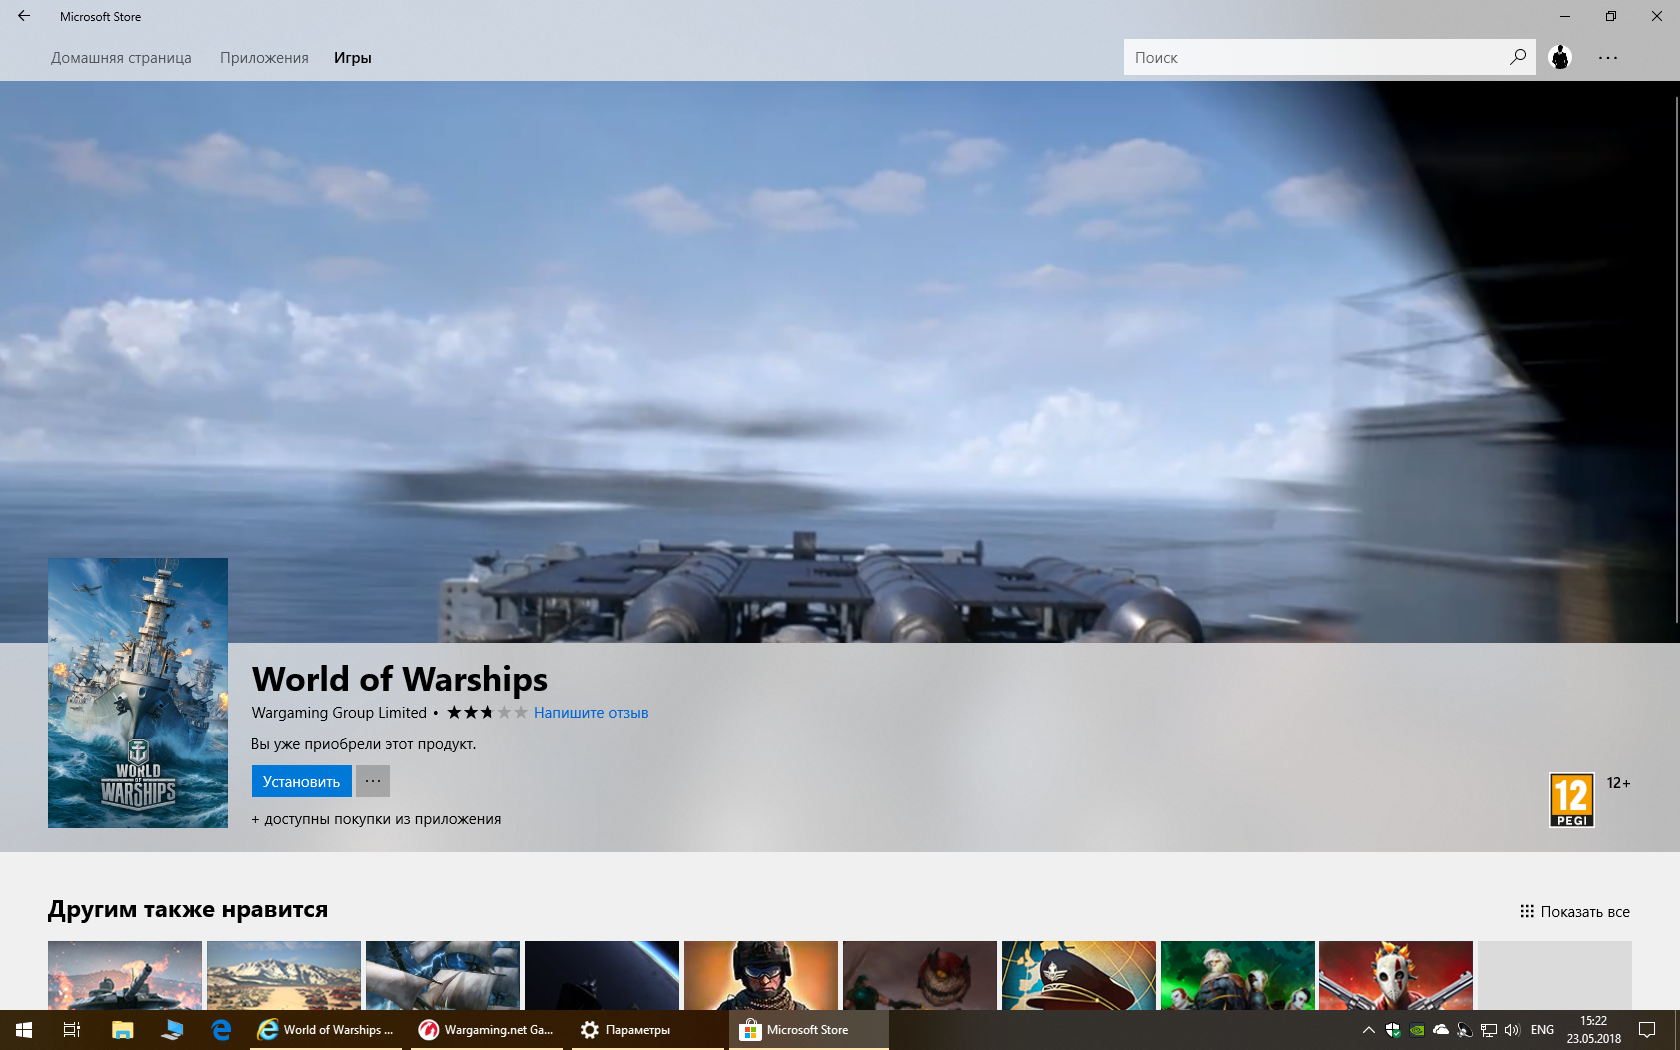This screenshot has width=1680, height=1050.
Task: Open File Explorer from the taskbar
Action: pos(122,1030)
